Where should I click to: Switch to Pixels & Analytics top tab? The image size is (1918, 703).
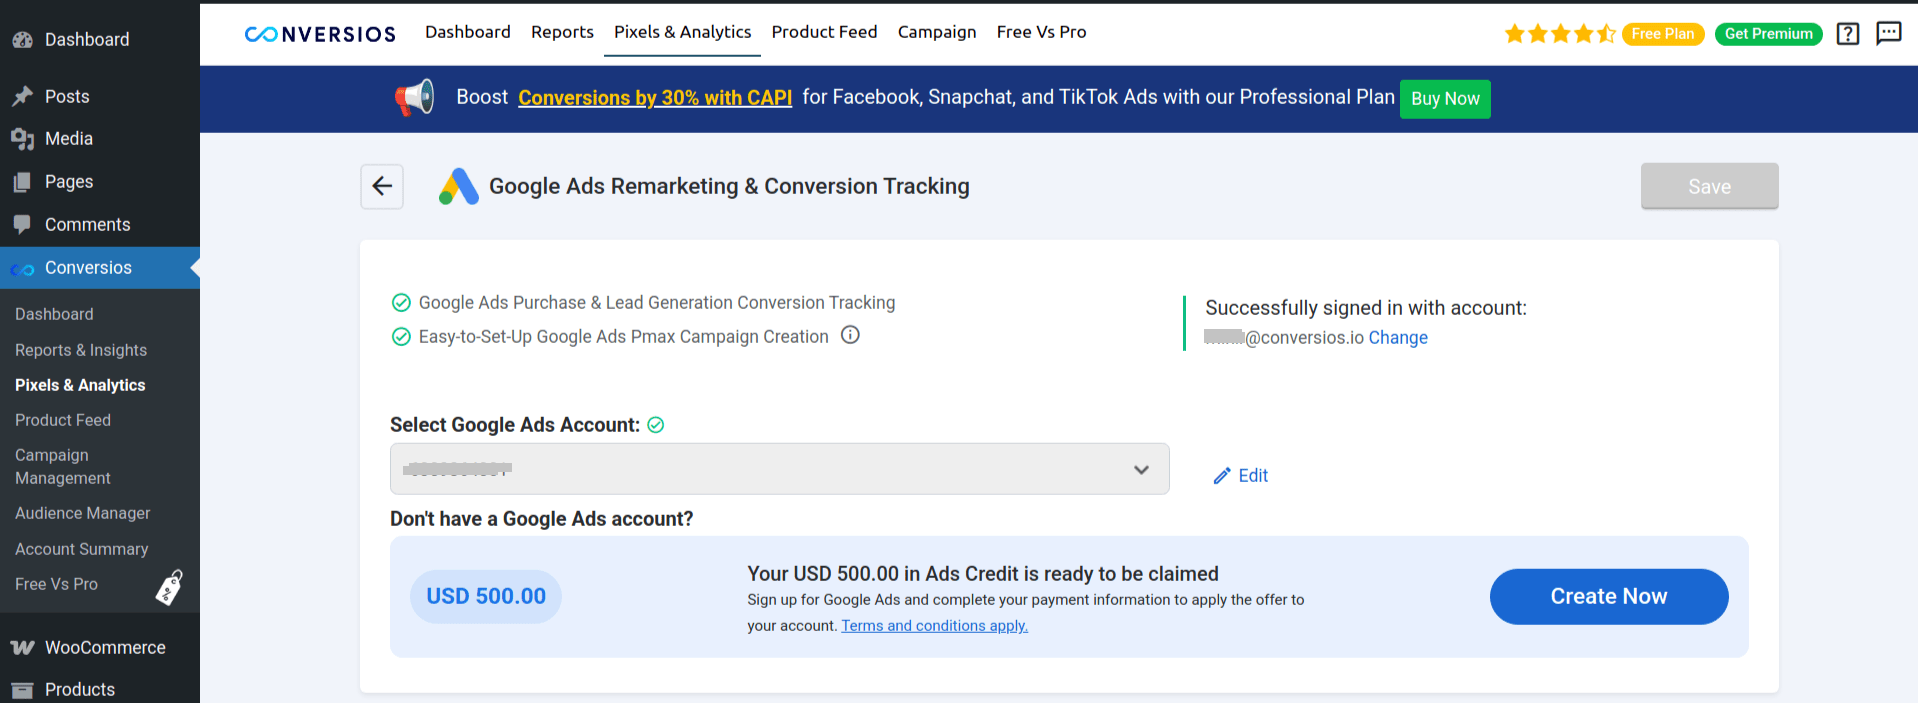(683, 32)
